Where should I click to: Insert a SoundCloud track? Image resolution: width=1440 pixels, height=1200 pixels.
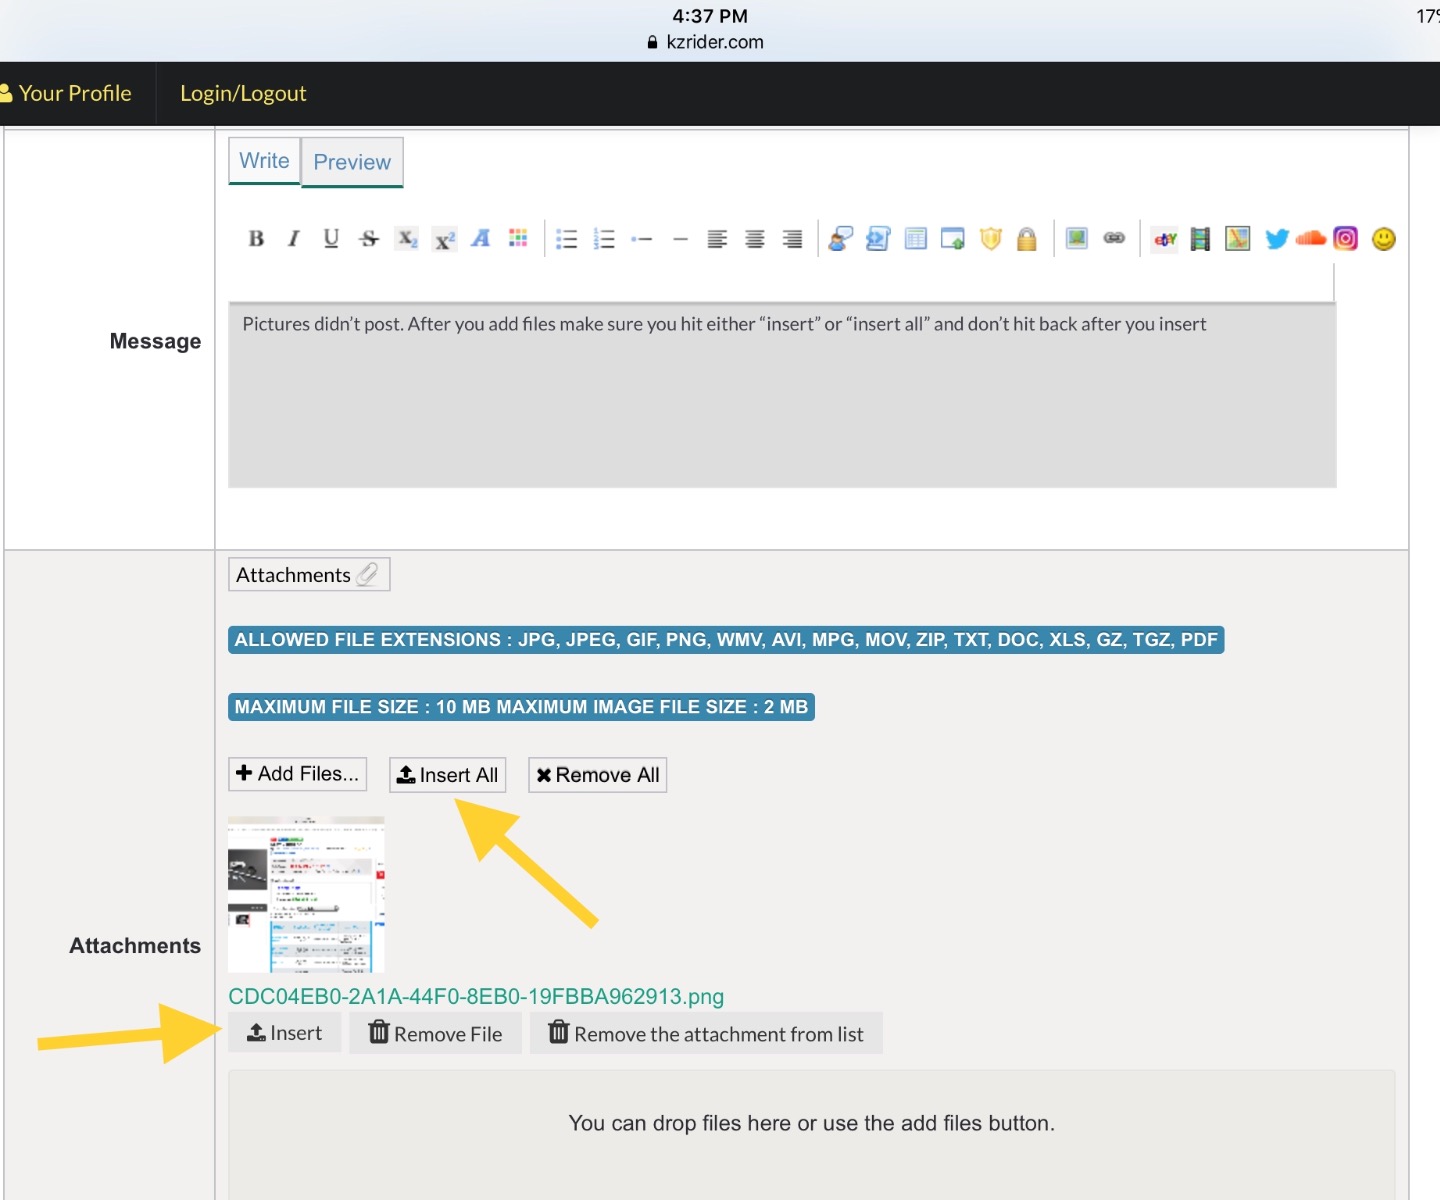1310,239
